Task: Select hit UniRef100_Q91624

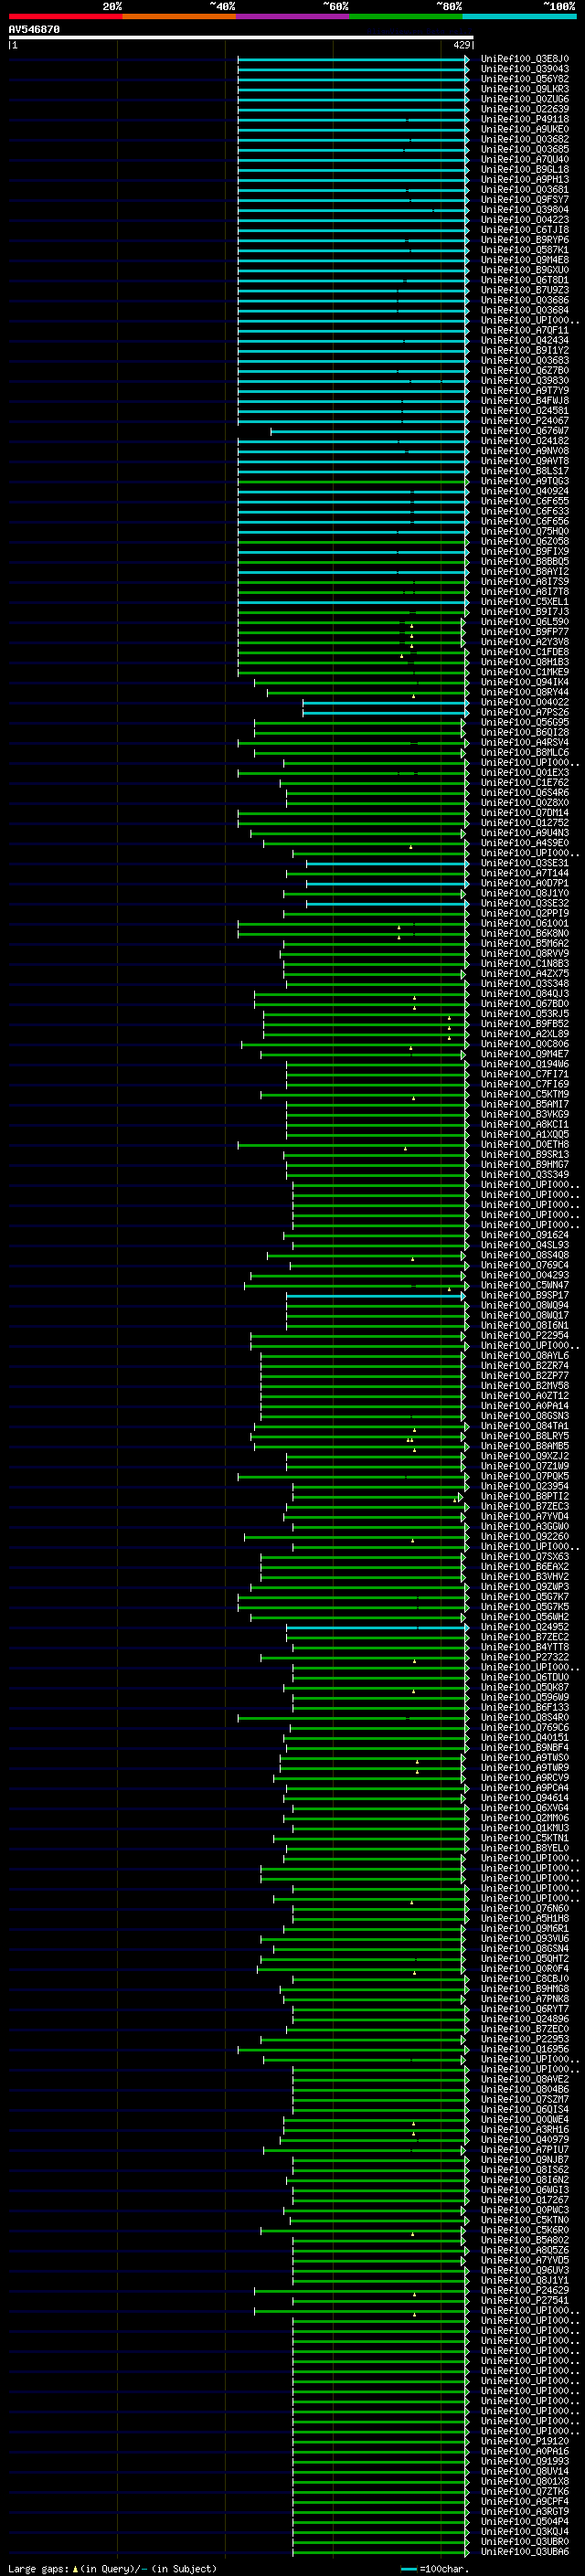Action: coord(524,1235)
